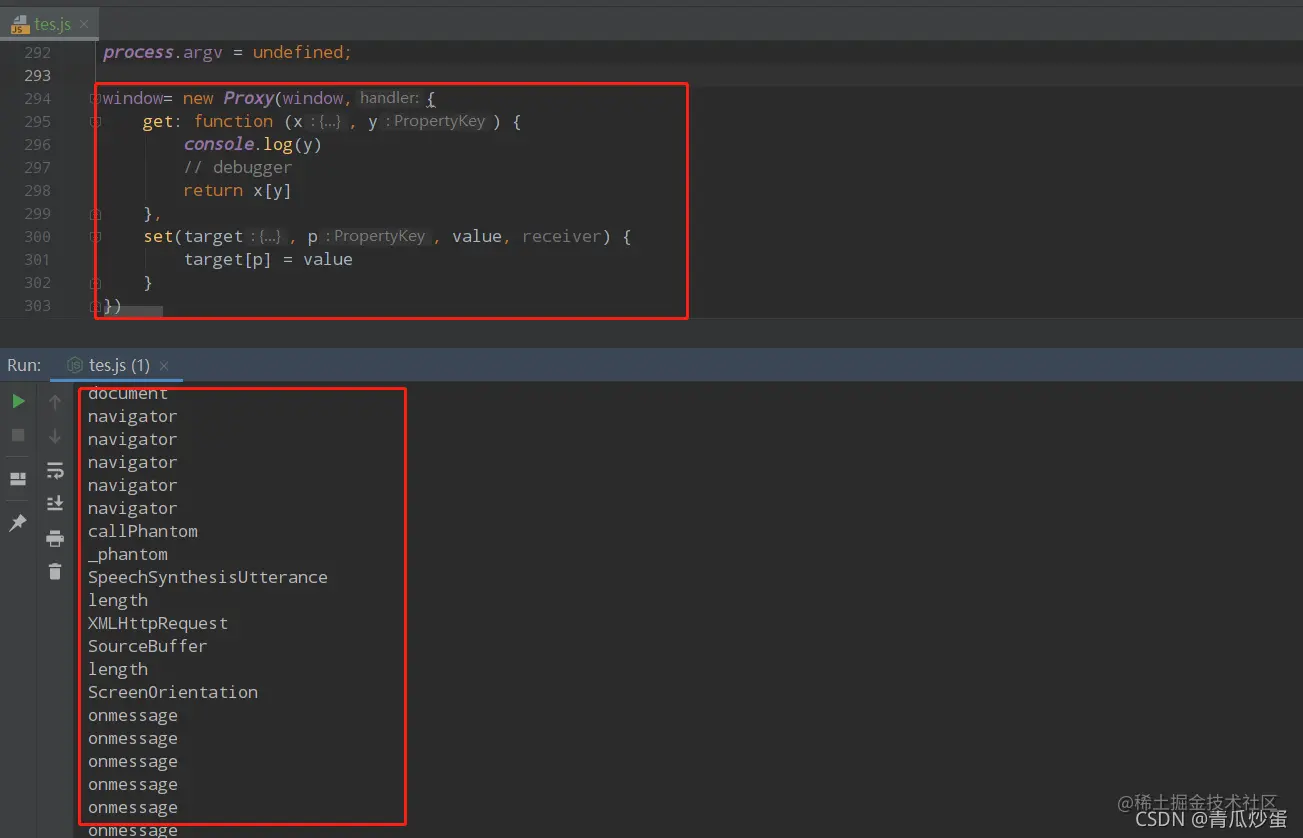
Task: Click line number 292 in the gutter
Action: click(x=37, y=52)
